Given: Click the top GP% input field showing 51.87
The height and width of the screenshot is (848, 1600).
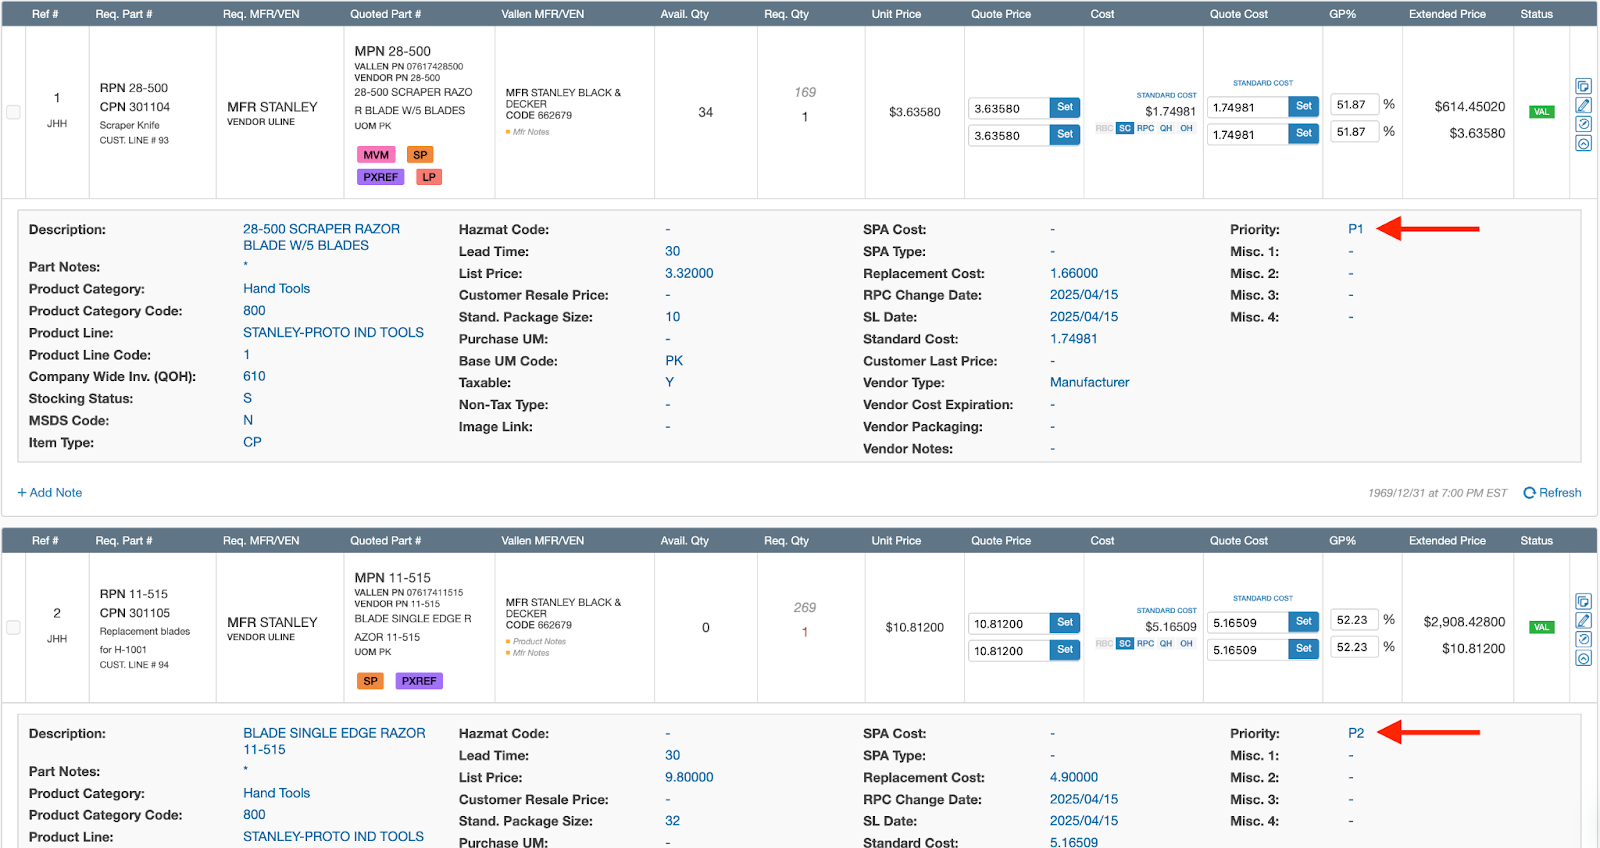Looking at the screenshot, I should point(1354,105).
